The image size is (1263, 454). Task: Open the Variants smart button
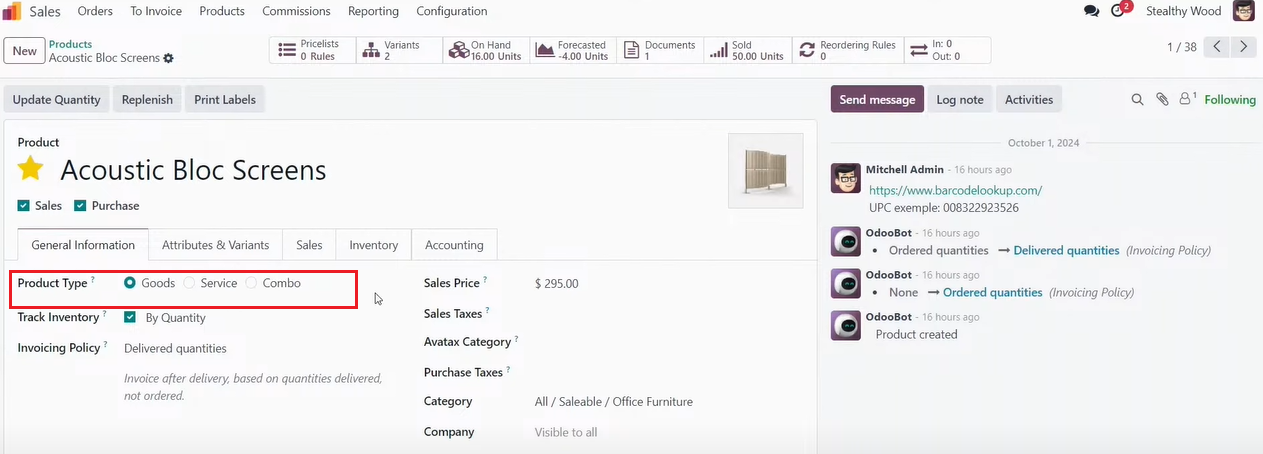[x=399, y=50]
